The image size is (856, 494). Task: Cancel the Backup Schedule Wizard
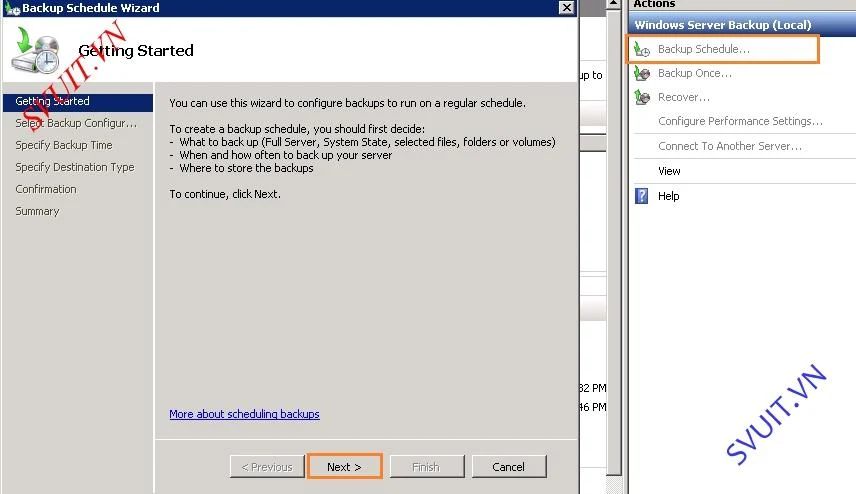(x=509, y=467)
